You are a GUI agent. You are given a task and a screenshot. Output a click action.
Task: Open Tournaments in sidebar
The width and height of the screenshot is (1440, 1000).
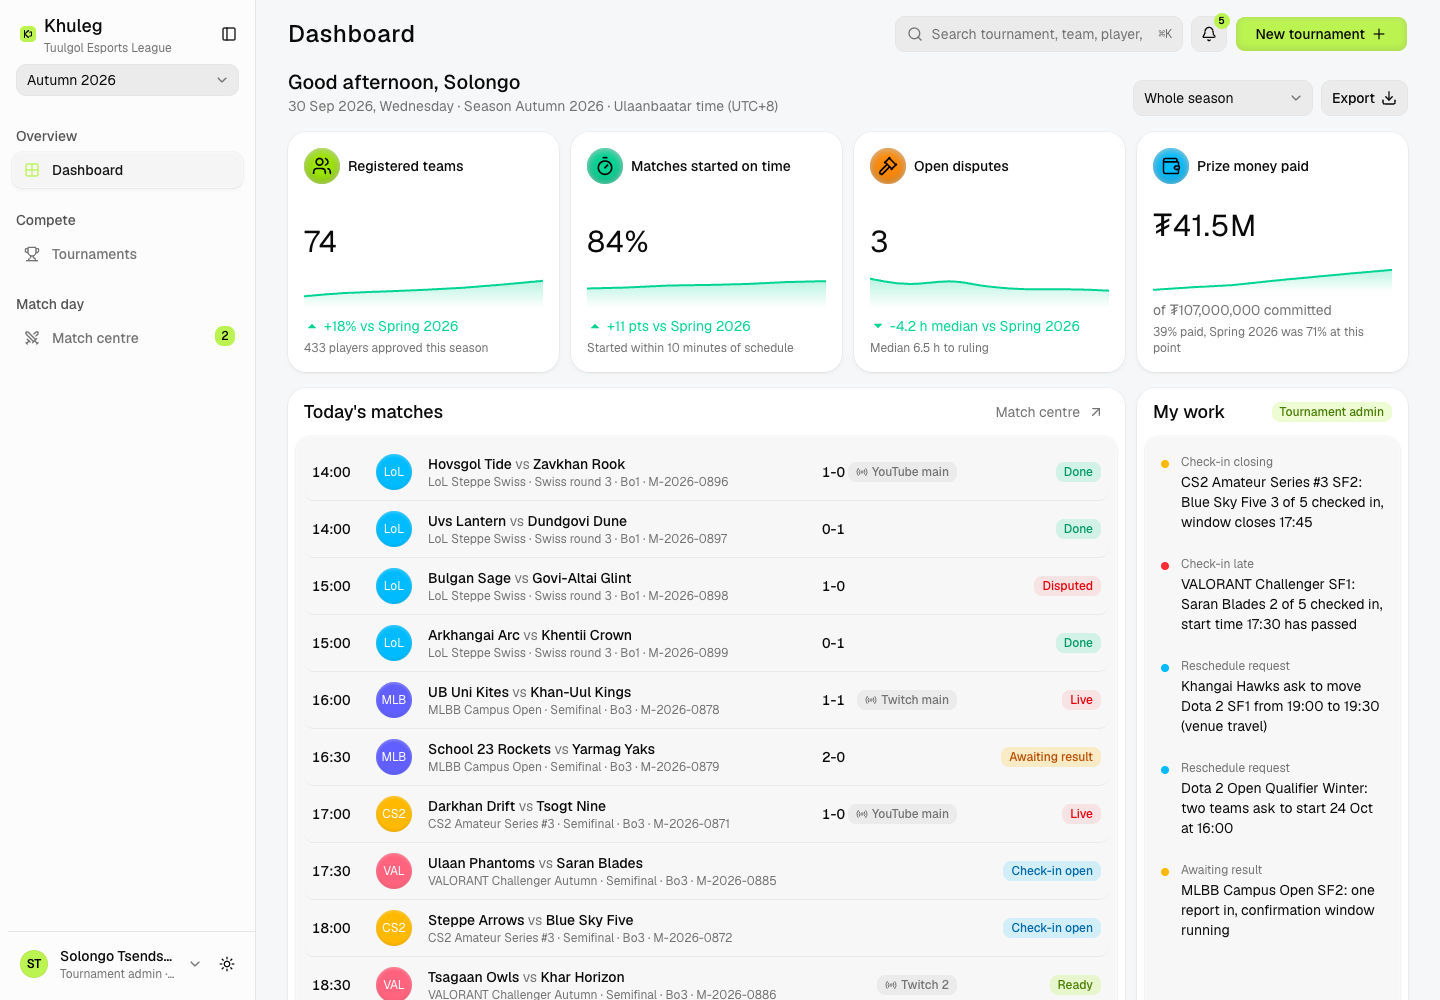tap(127, 254)
